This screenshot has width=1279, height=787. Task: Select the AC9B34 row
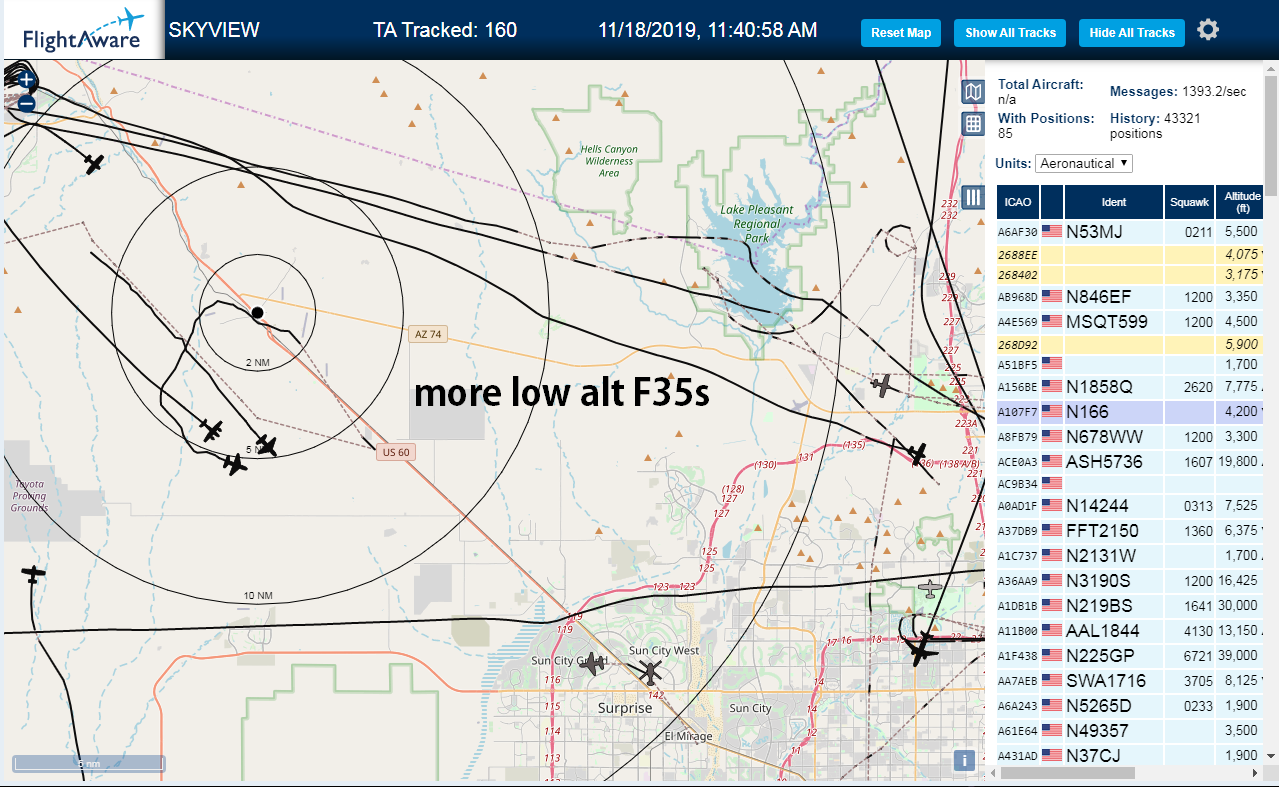(x=1130, y=484)
